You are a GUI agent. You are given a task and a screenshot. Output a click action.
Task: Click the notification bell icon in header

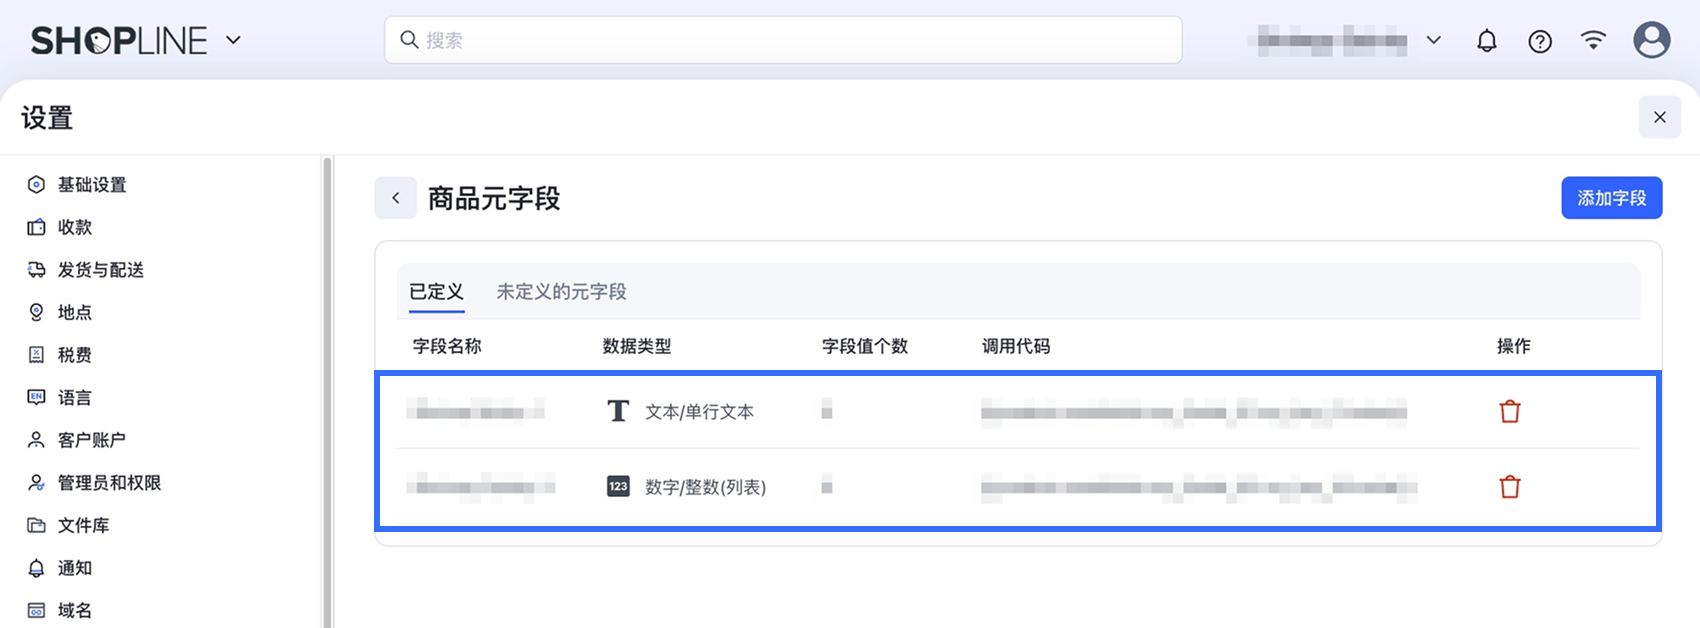tap(1487, 41)
